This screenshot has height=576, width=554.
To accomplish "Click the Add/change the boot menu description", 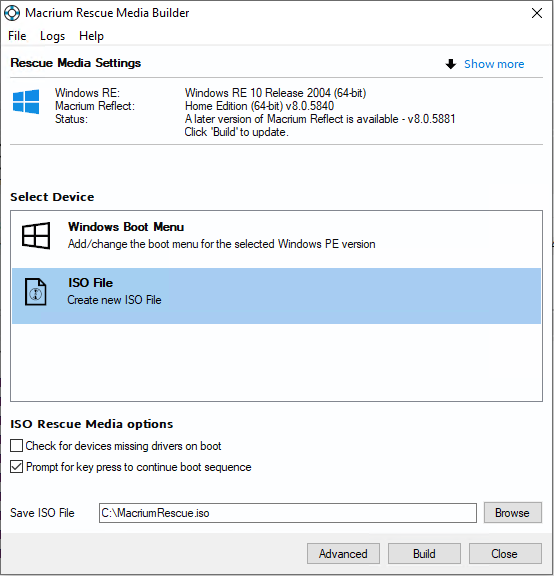I will coord(222,244).
